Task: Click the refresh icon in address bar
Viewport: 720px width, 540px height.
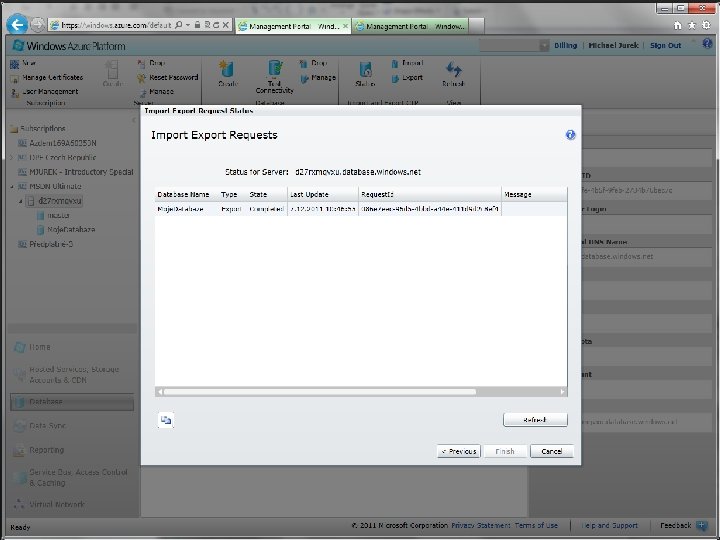Action: pos(216,25)
